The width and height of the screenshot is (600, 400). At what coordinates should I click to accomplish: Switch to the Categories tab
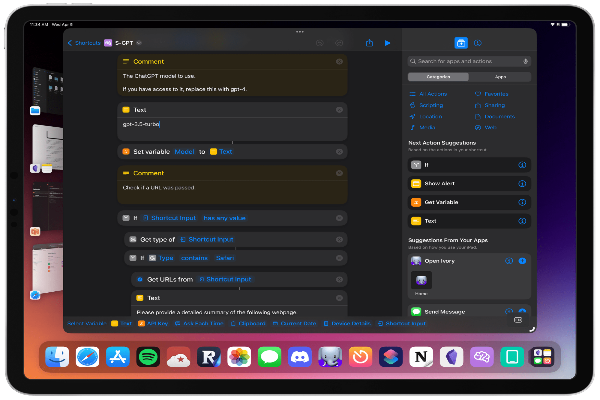click(x=438, y=77)
